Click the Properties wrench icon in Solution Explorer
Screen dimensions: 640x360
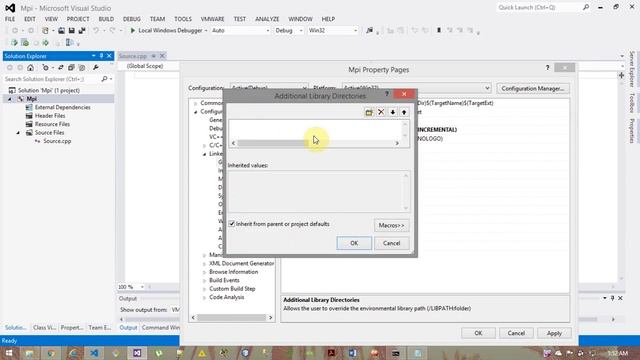click(96, 67)
